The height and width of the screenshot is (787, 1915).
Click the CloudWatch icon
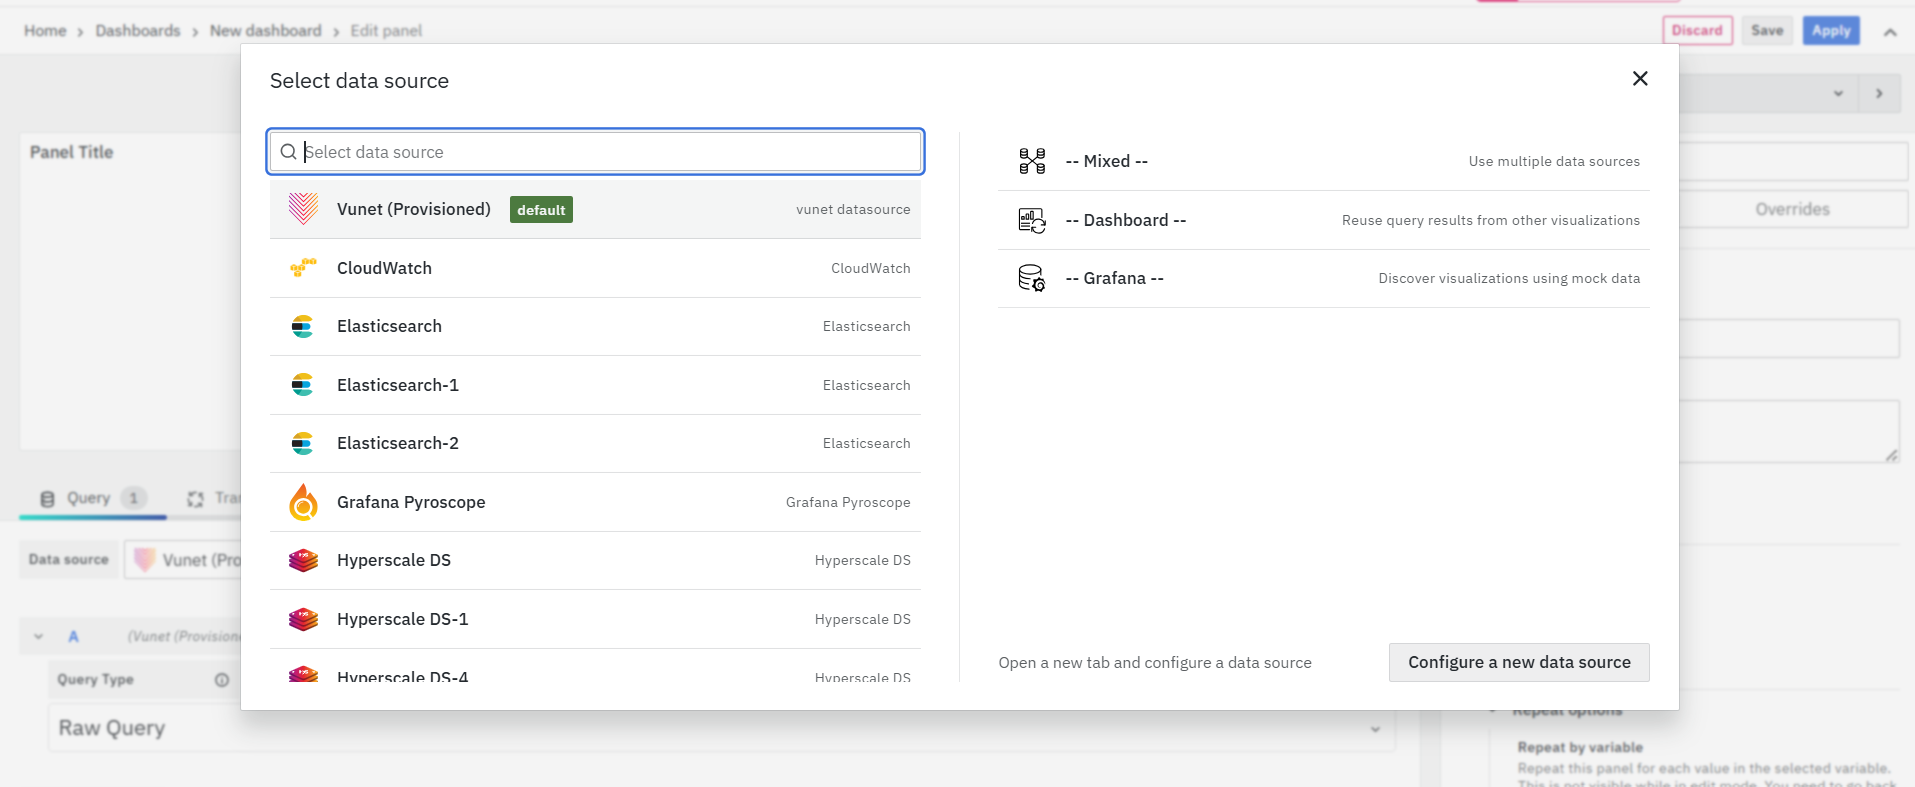(x=303, y=268)
